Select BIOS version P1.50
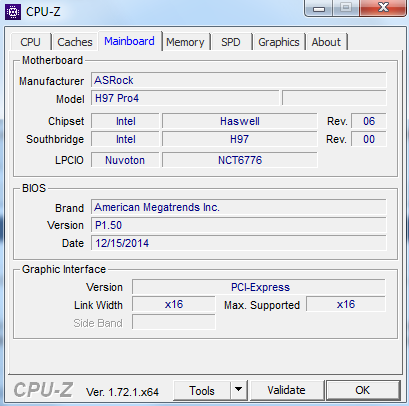 click(x=239, y=225)
